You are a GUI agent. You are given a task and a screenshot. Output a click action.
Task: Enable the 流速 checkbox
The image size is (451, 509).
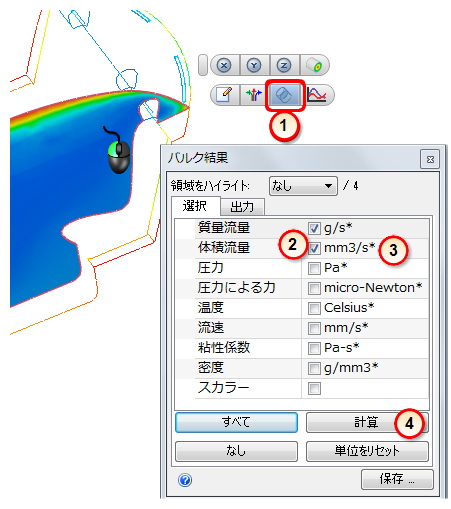314,328
